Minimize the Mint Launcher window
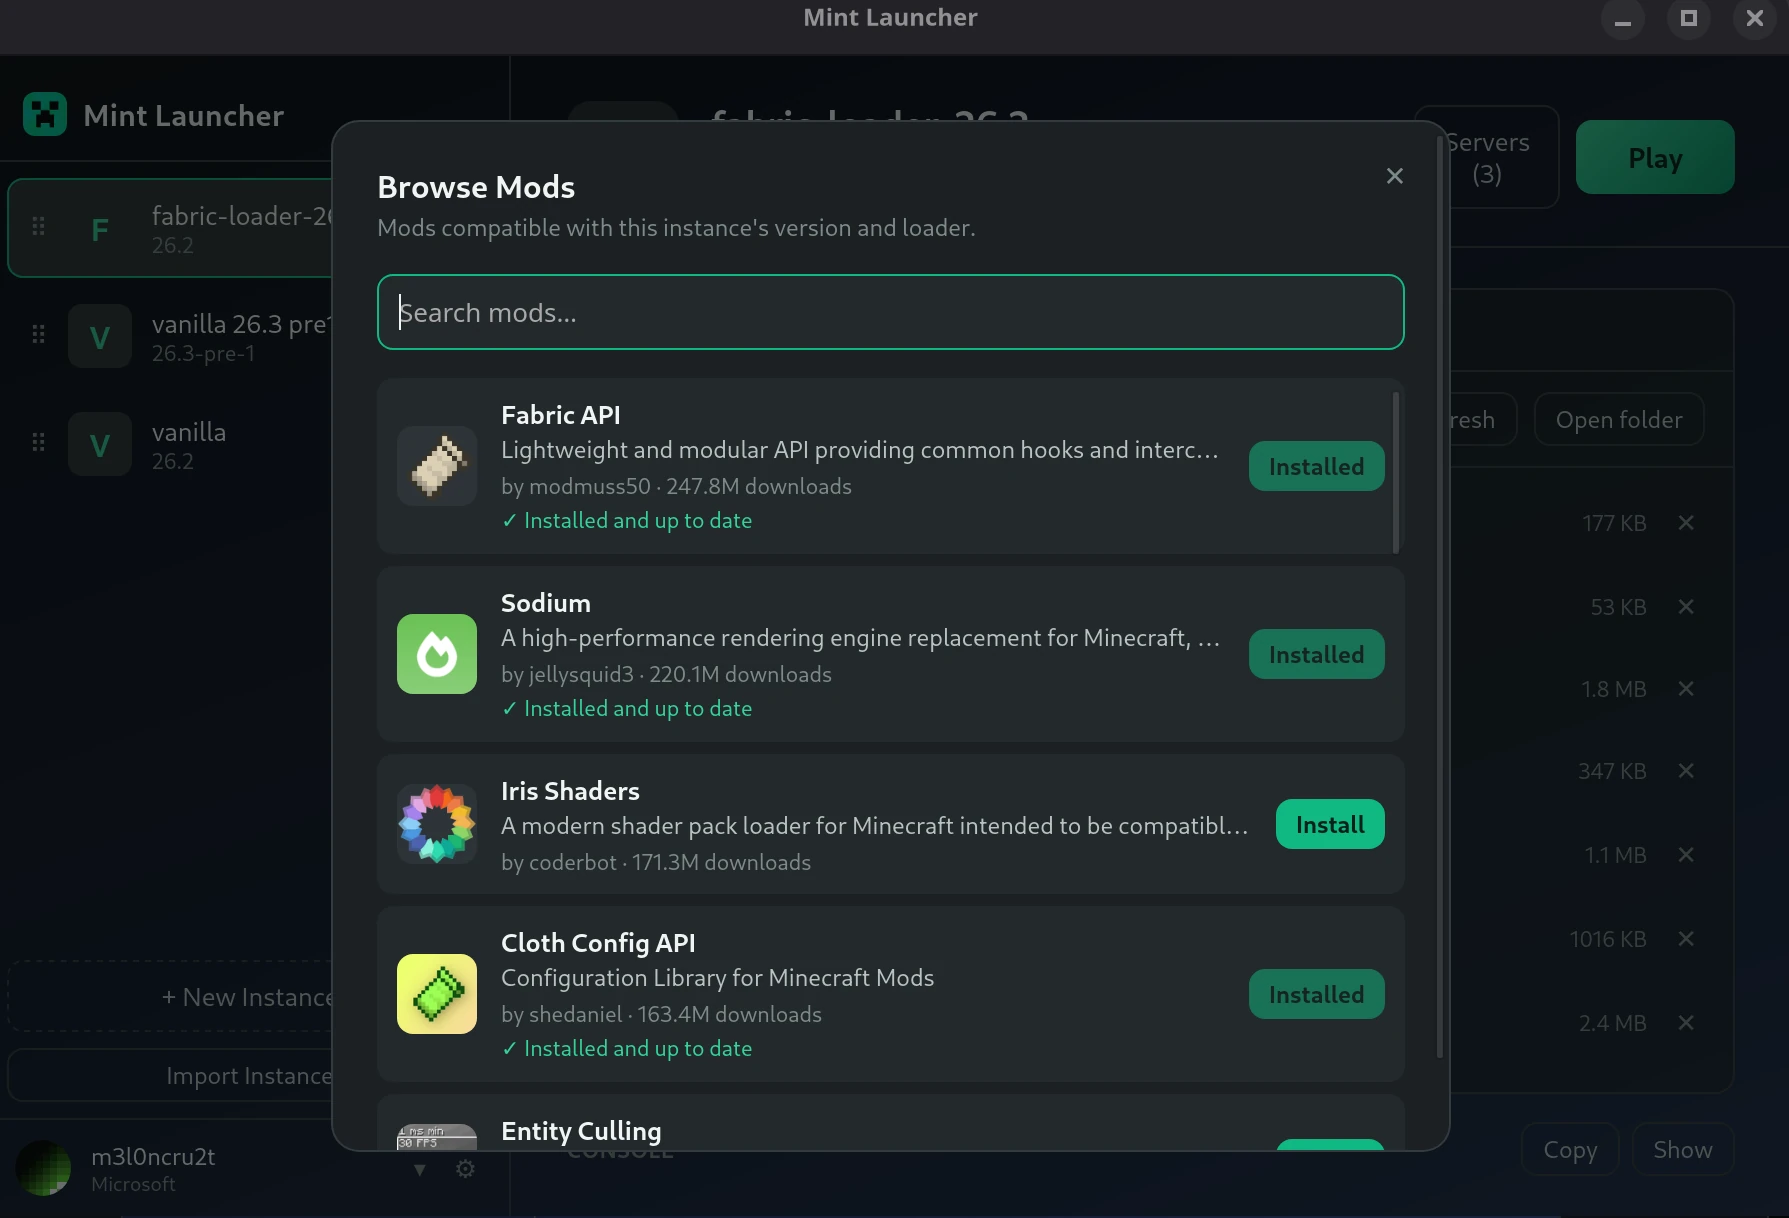1789x1218 pixels. [x=1623, y=19]
